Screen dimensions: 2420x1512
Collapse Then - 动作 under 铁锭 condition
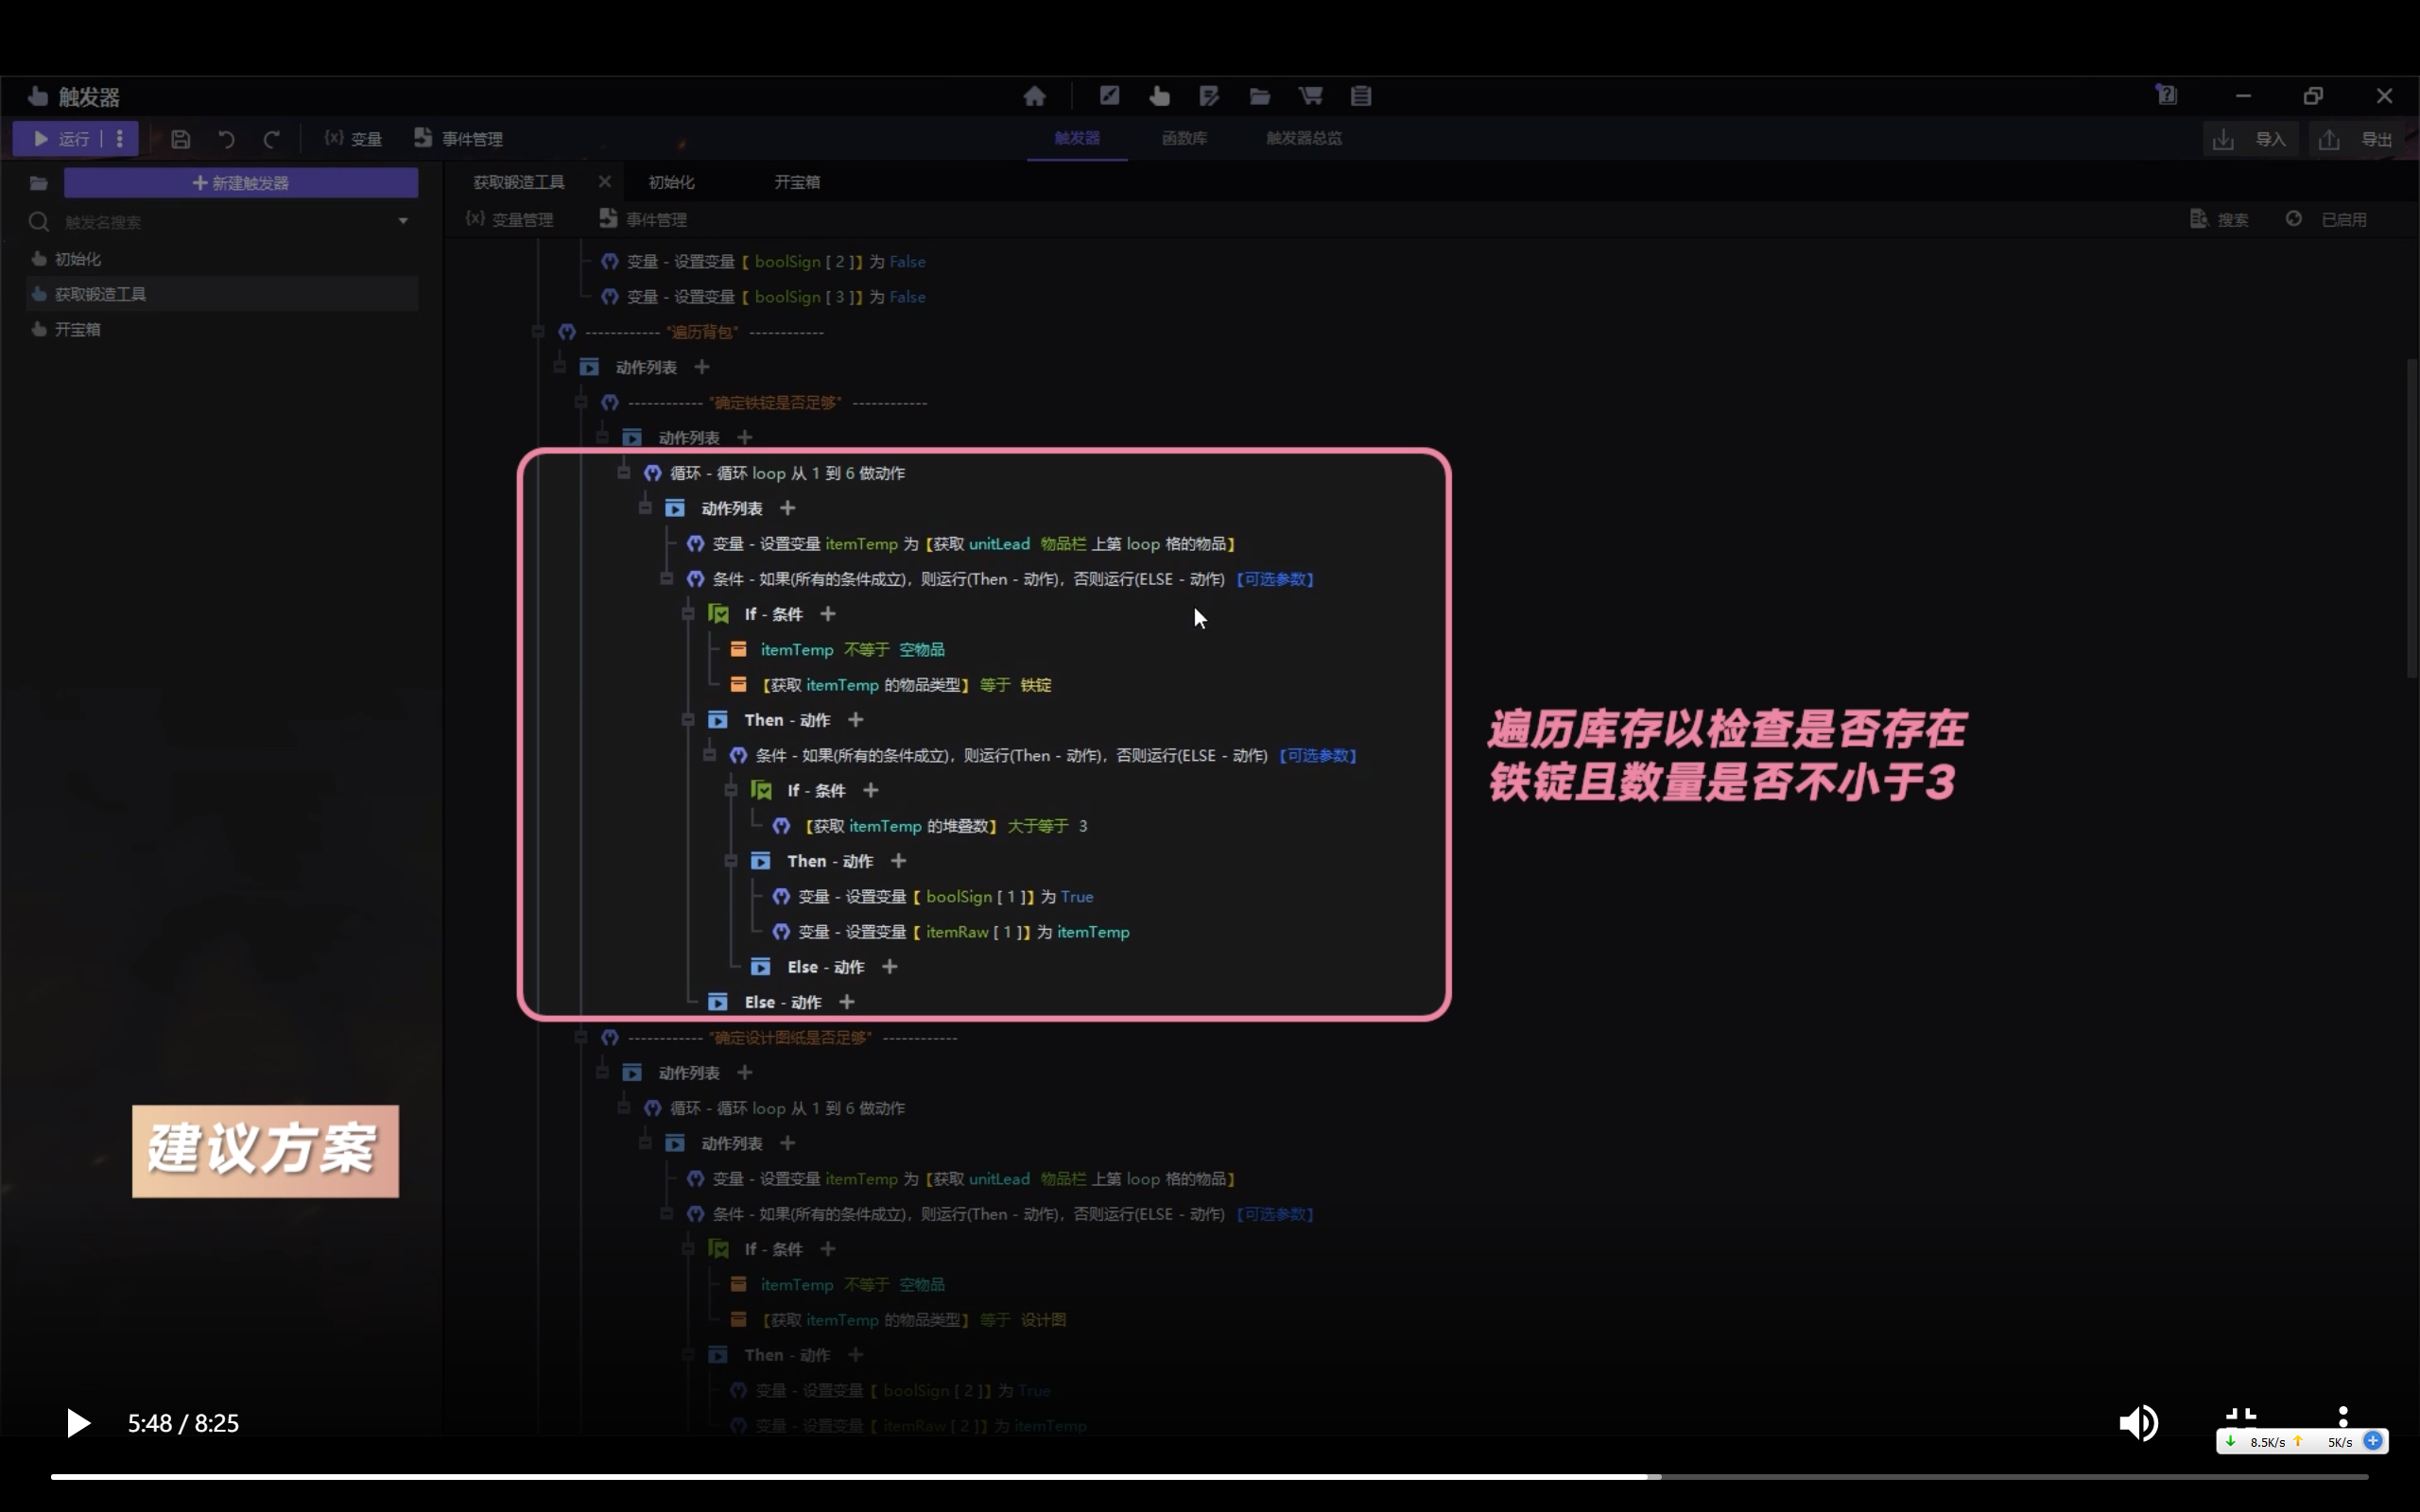click(688, 719)
